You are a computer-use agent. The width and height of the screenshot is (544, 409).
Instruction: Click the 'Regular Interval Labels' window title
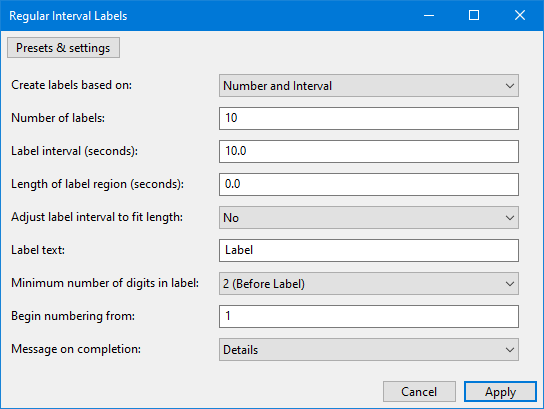pos(68,16)
